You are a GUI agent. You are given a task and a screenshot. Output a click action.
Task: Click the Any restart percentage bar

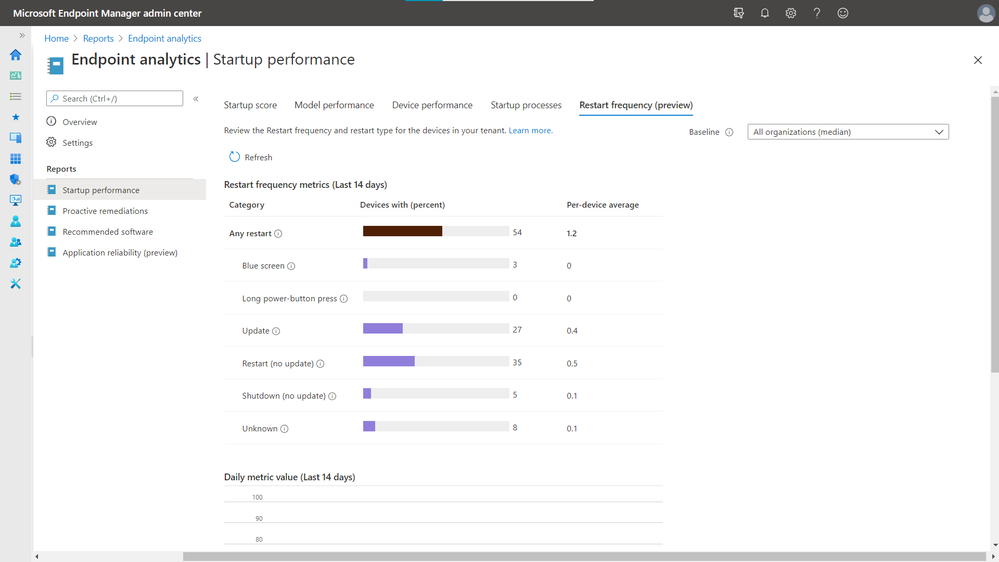point(436,231)
